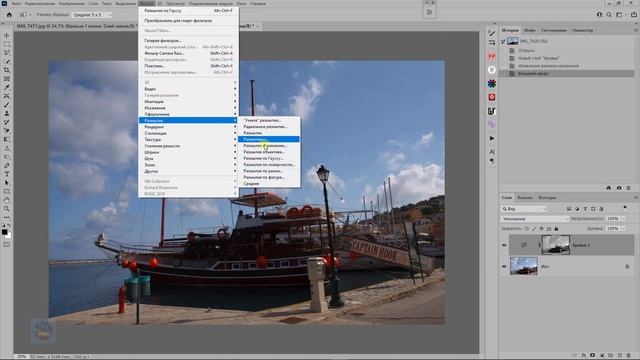The height and width of the screenshot is (360, 640).
Task: Click the Фон layer thumbnail
Action: tap(524, 266)
